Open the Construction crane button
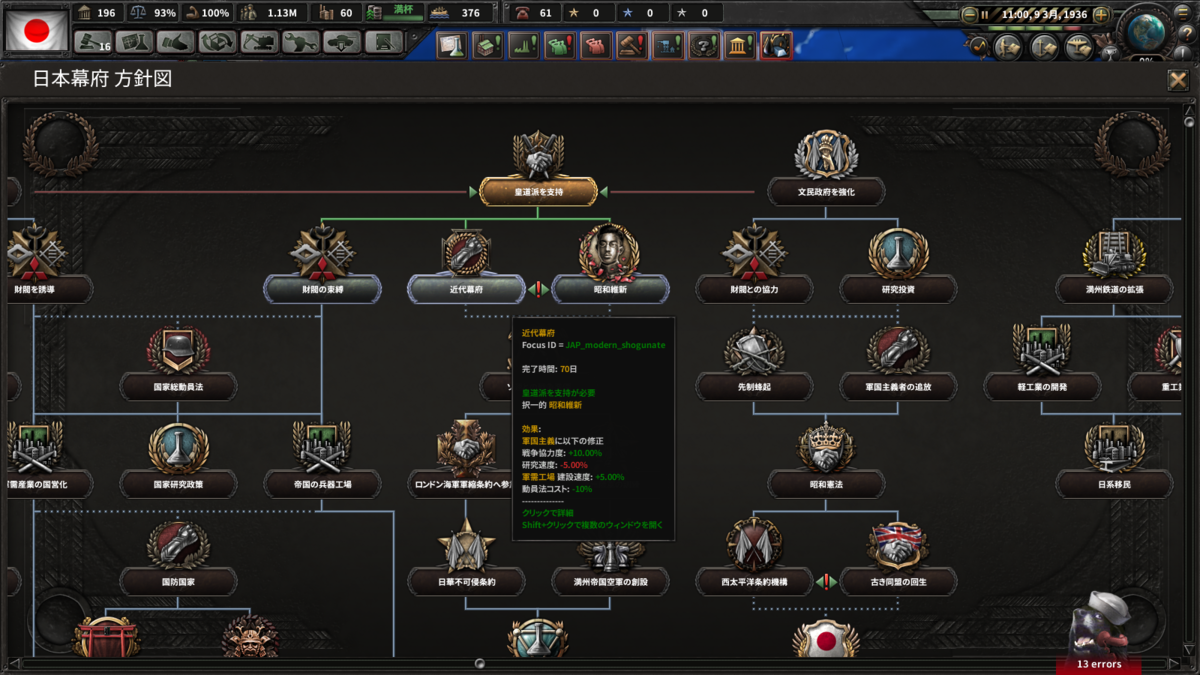Viewport: 1200px width, 675px height. (258, 43)
